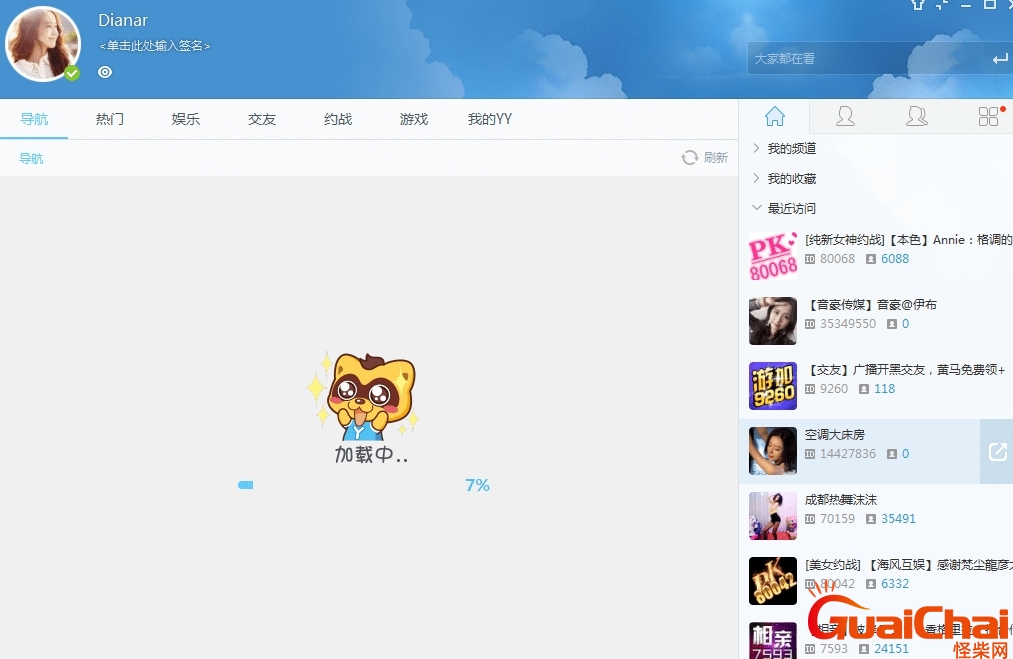Open Dianar's profile avatar
Screen dimensions: 1013x659
pos(43,44)
